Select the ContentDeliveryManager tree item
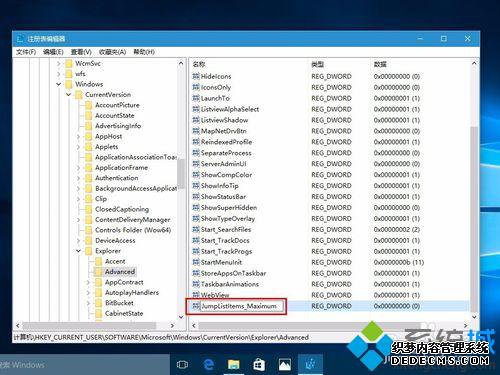 tap(133, 220)
